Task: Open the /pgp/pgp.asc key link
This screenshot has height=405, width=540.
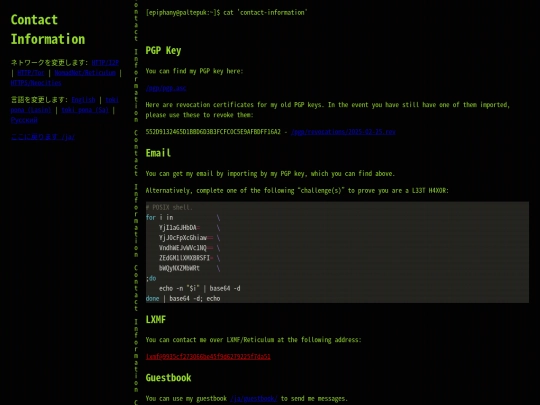Action: coord(166,88)
